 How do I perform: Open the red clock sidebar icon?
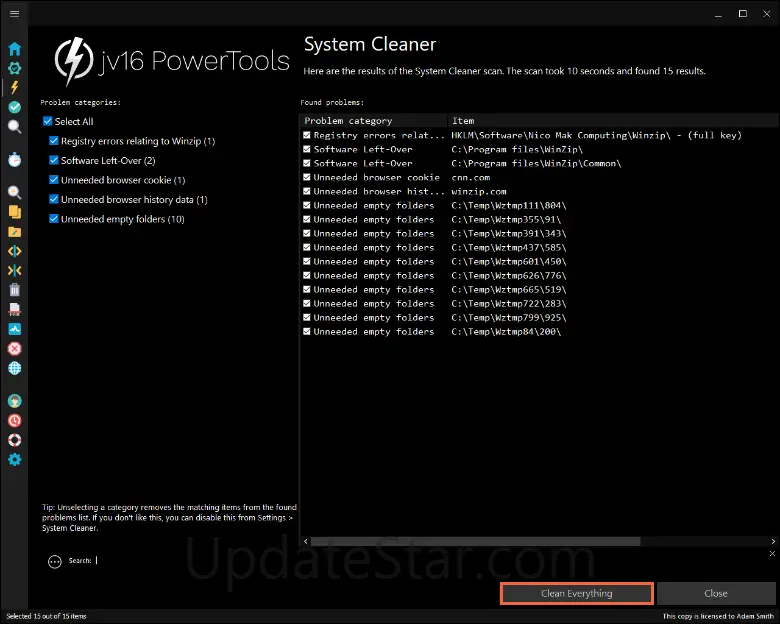[14, 420]
